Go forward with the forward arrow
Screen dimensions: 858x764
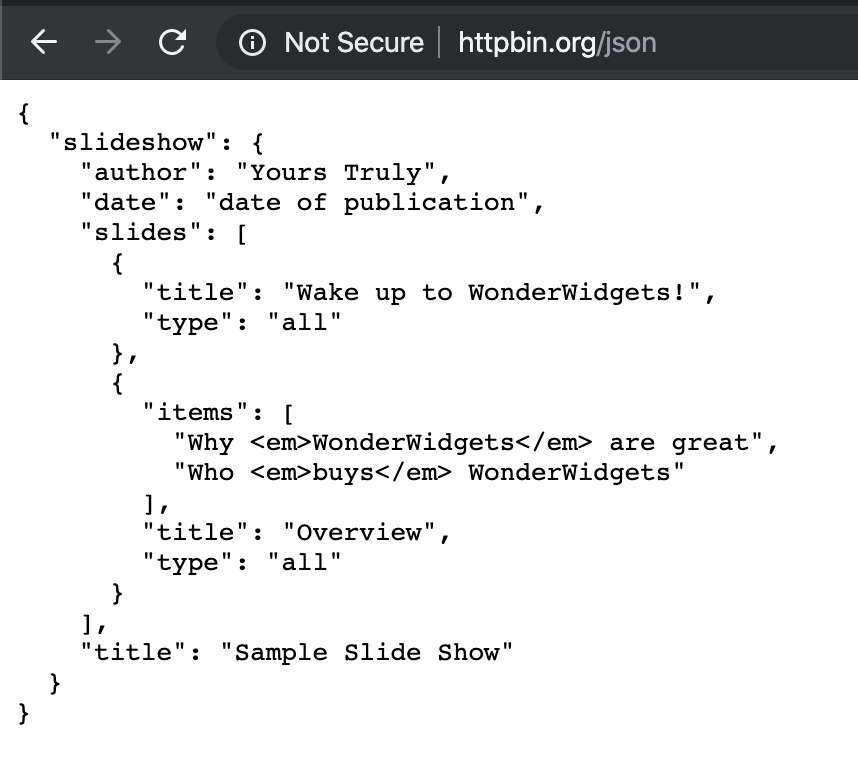(x=108, y=42)
